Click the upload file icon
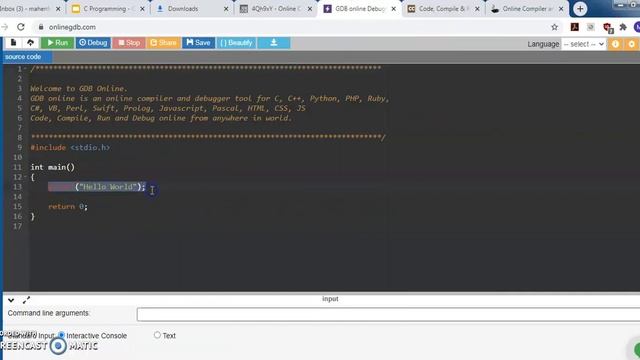The height and width of the screenshot is (360, 640). pyautogui.click(x=31, y=42)
